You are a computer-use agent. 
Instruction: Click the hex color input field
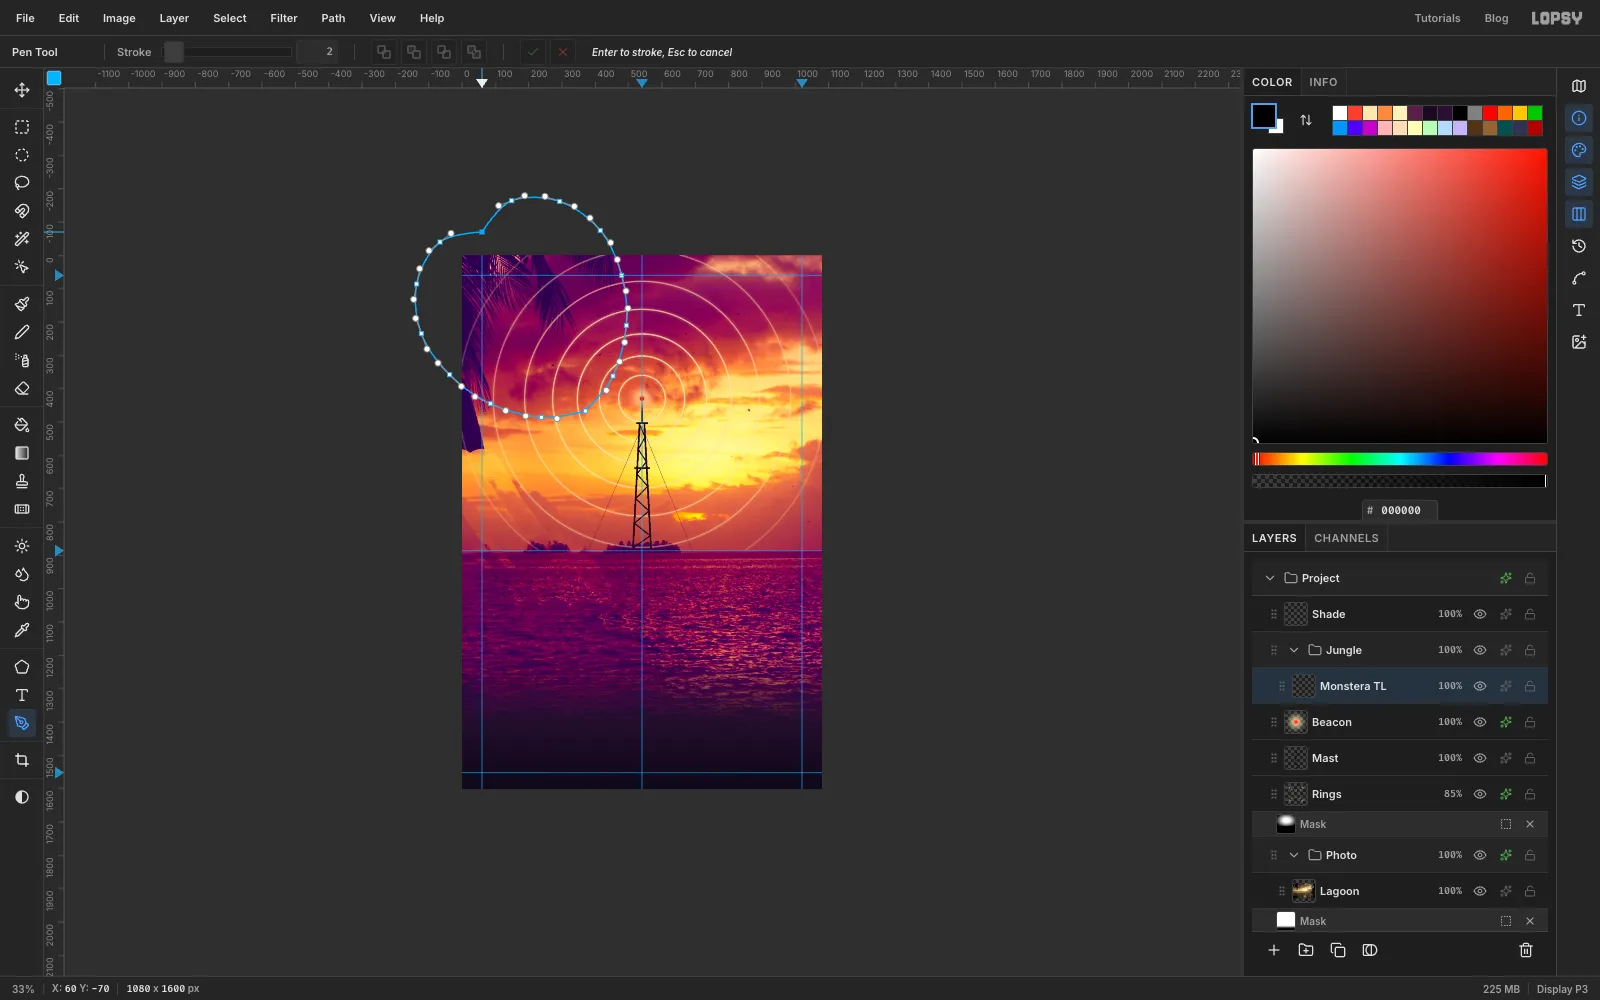click(x=1400, y=510)
